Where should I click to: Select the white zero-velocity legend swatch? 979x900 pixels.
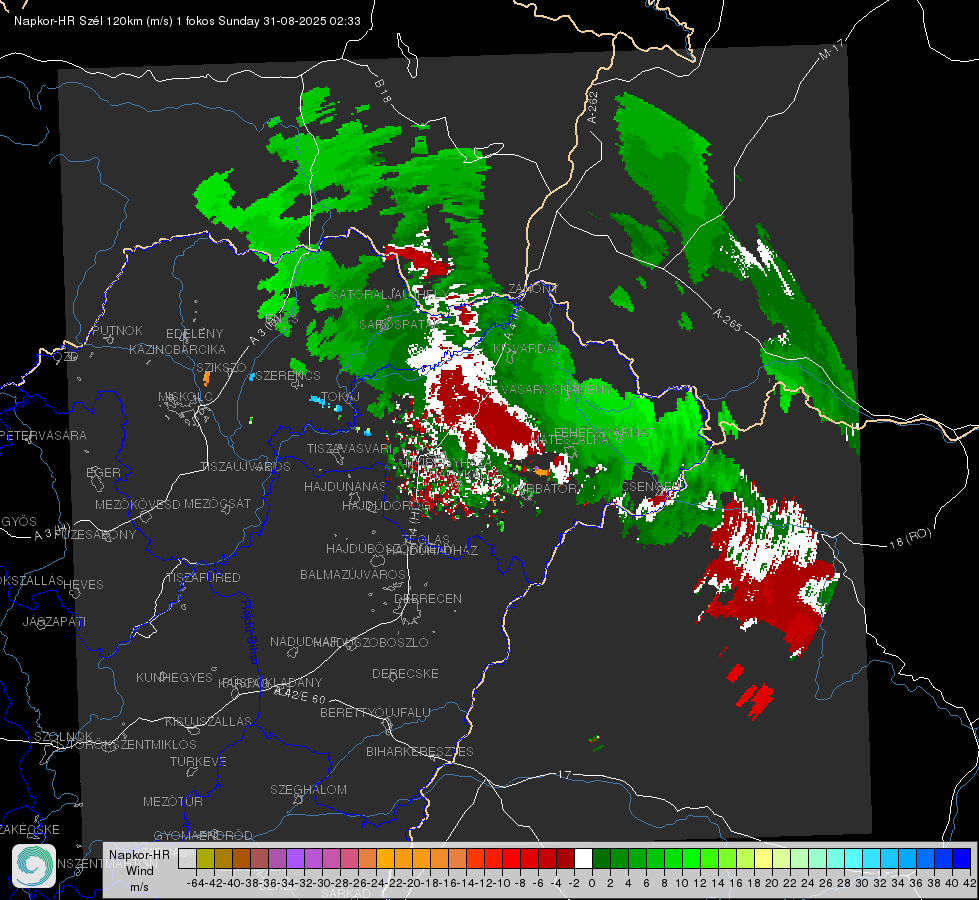point(583,859)
